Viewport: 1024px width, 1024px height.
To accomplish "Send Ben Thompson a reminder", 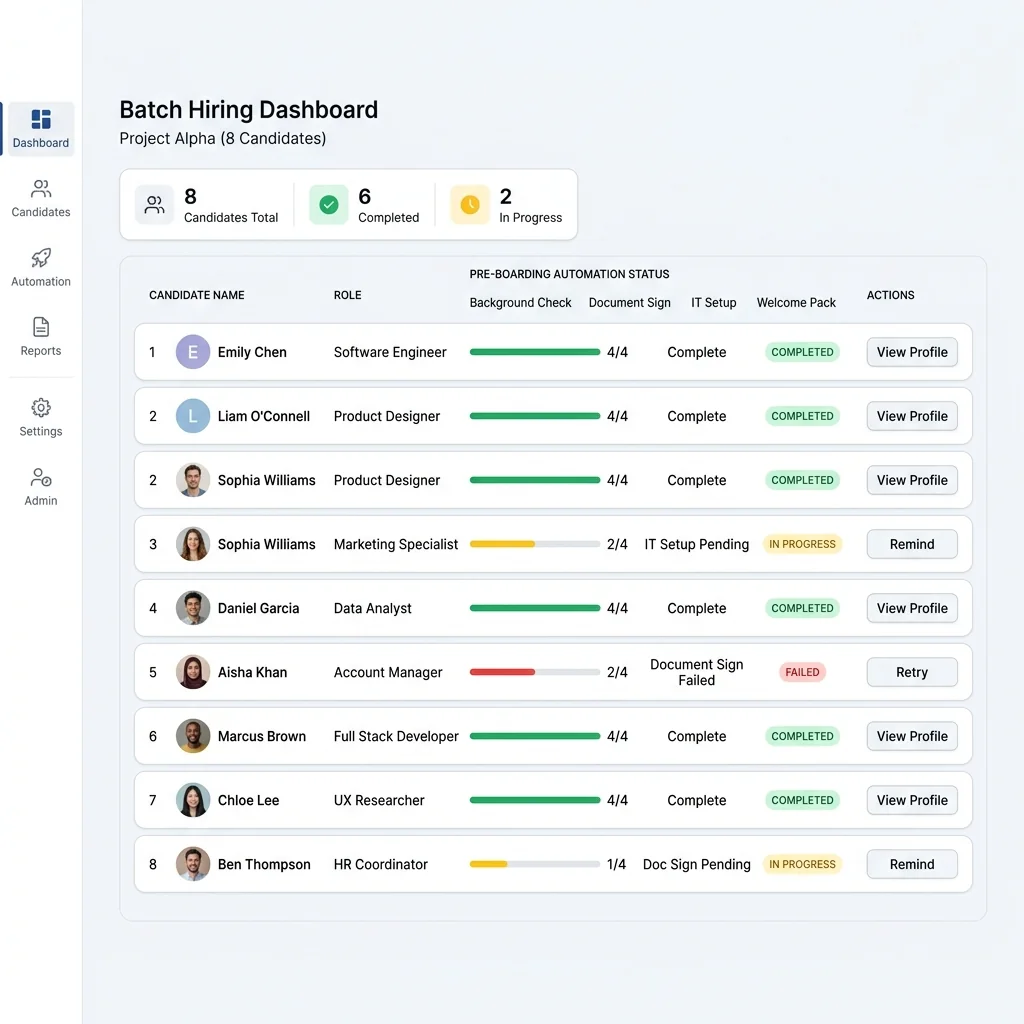I will tap(912, 864).
